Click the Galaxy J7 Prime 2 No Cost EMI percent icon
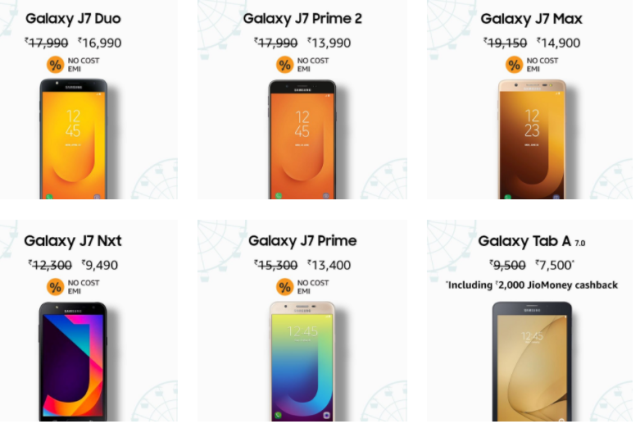The height and width of the screenshot is (433, 640). click(x=284, y=65)
